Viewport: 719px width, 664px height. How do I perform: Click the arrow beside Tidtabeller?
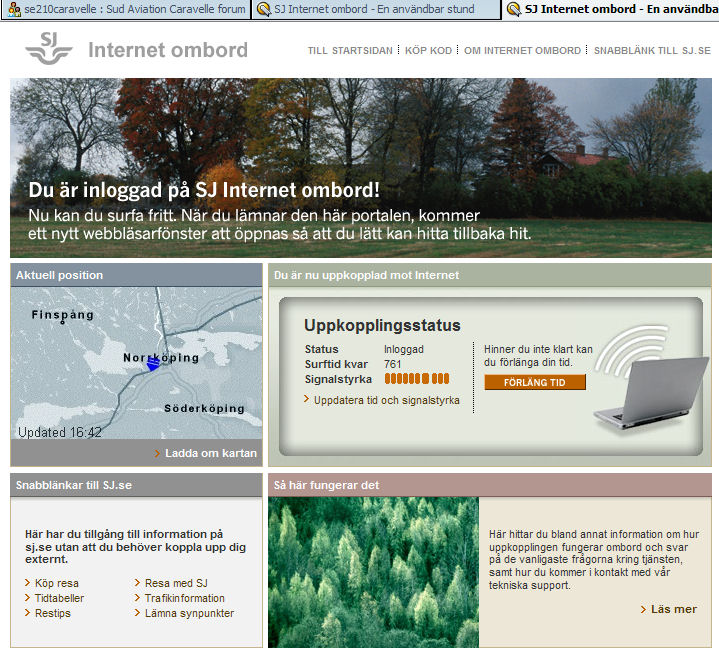click(28, 598)
